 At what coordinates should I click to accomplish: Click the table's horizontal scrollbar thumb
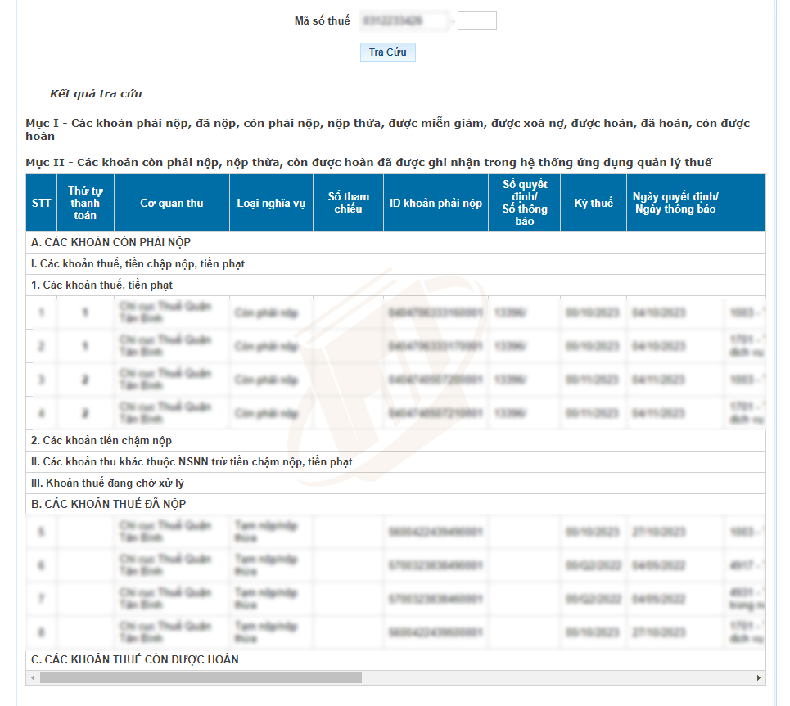click(x=200, y=678)
